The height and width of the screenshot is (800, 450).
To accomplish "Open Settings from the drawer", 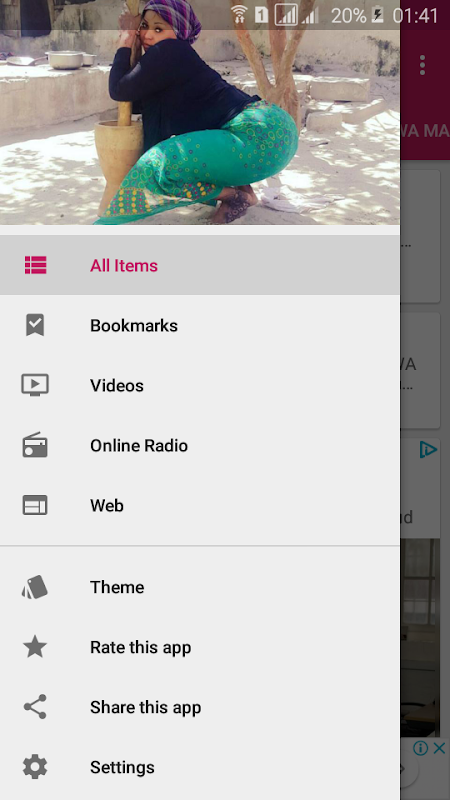I will coord(200,767).
